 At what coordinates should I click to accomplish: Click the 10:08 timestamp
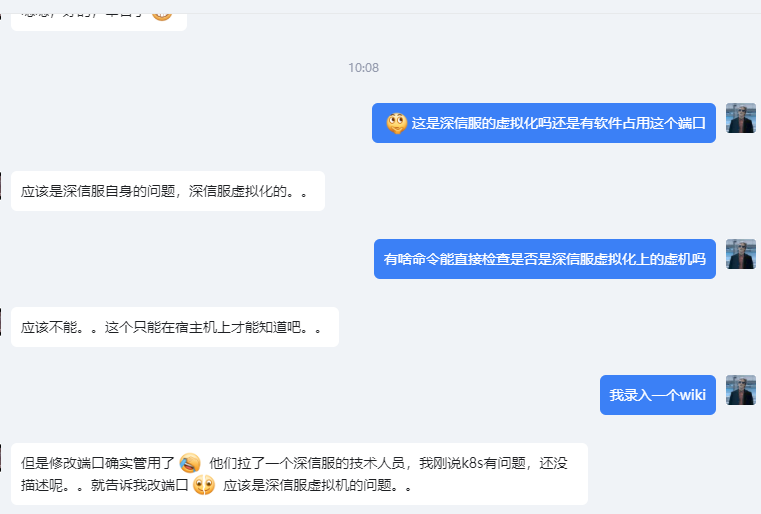(363, 68)
